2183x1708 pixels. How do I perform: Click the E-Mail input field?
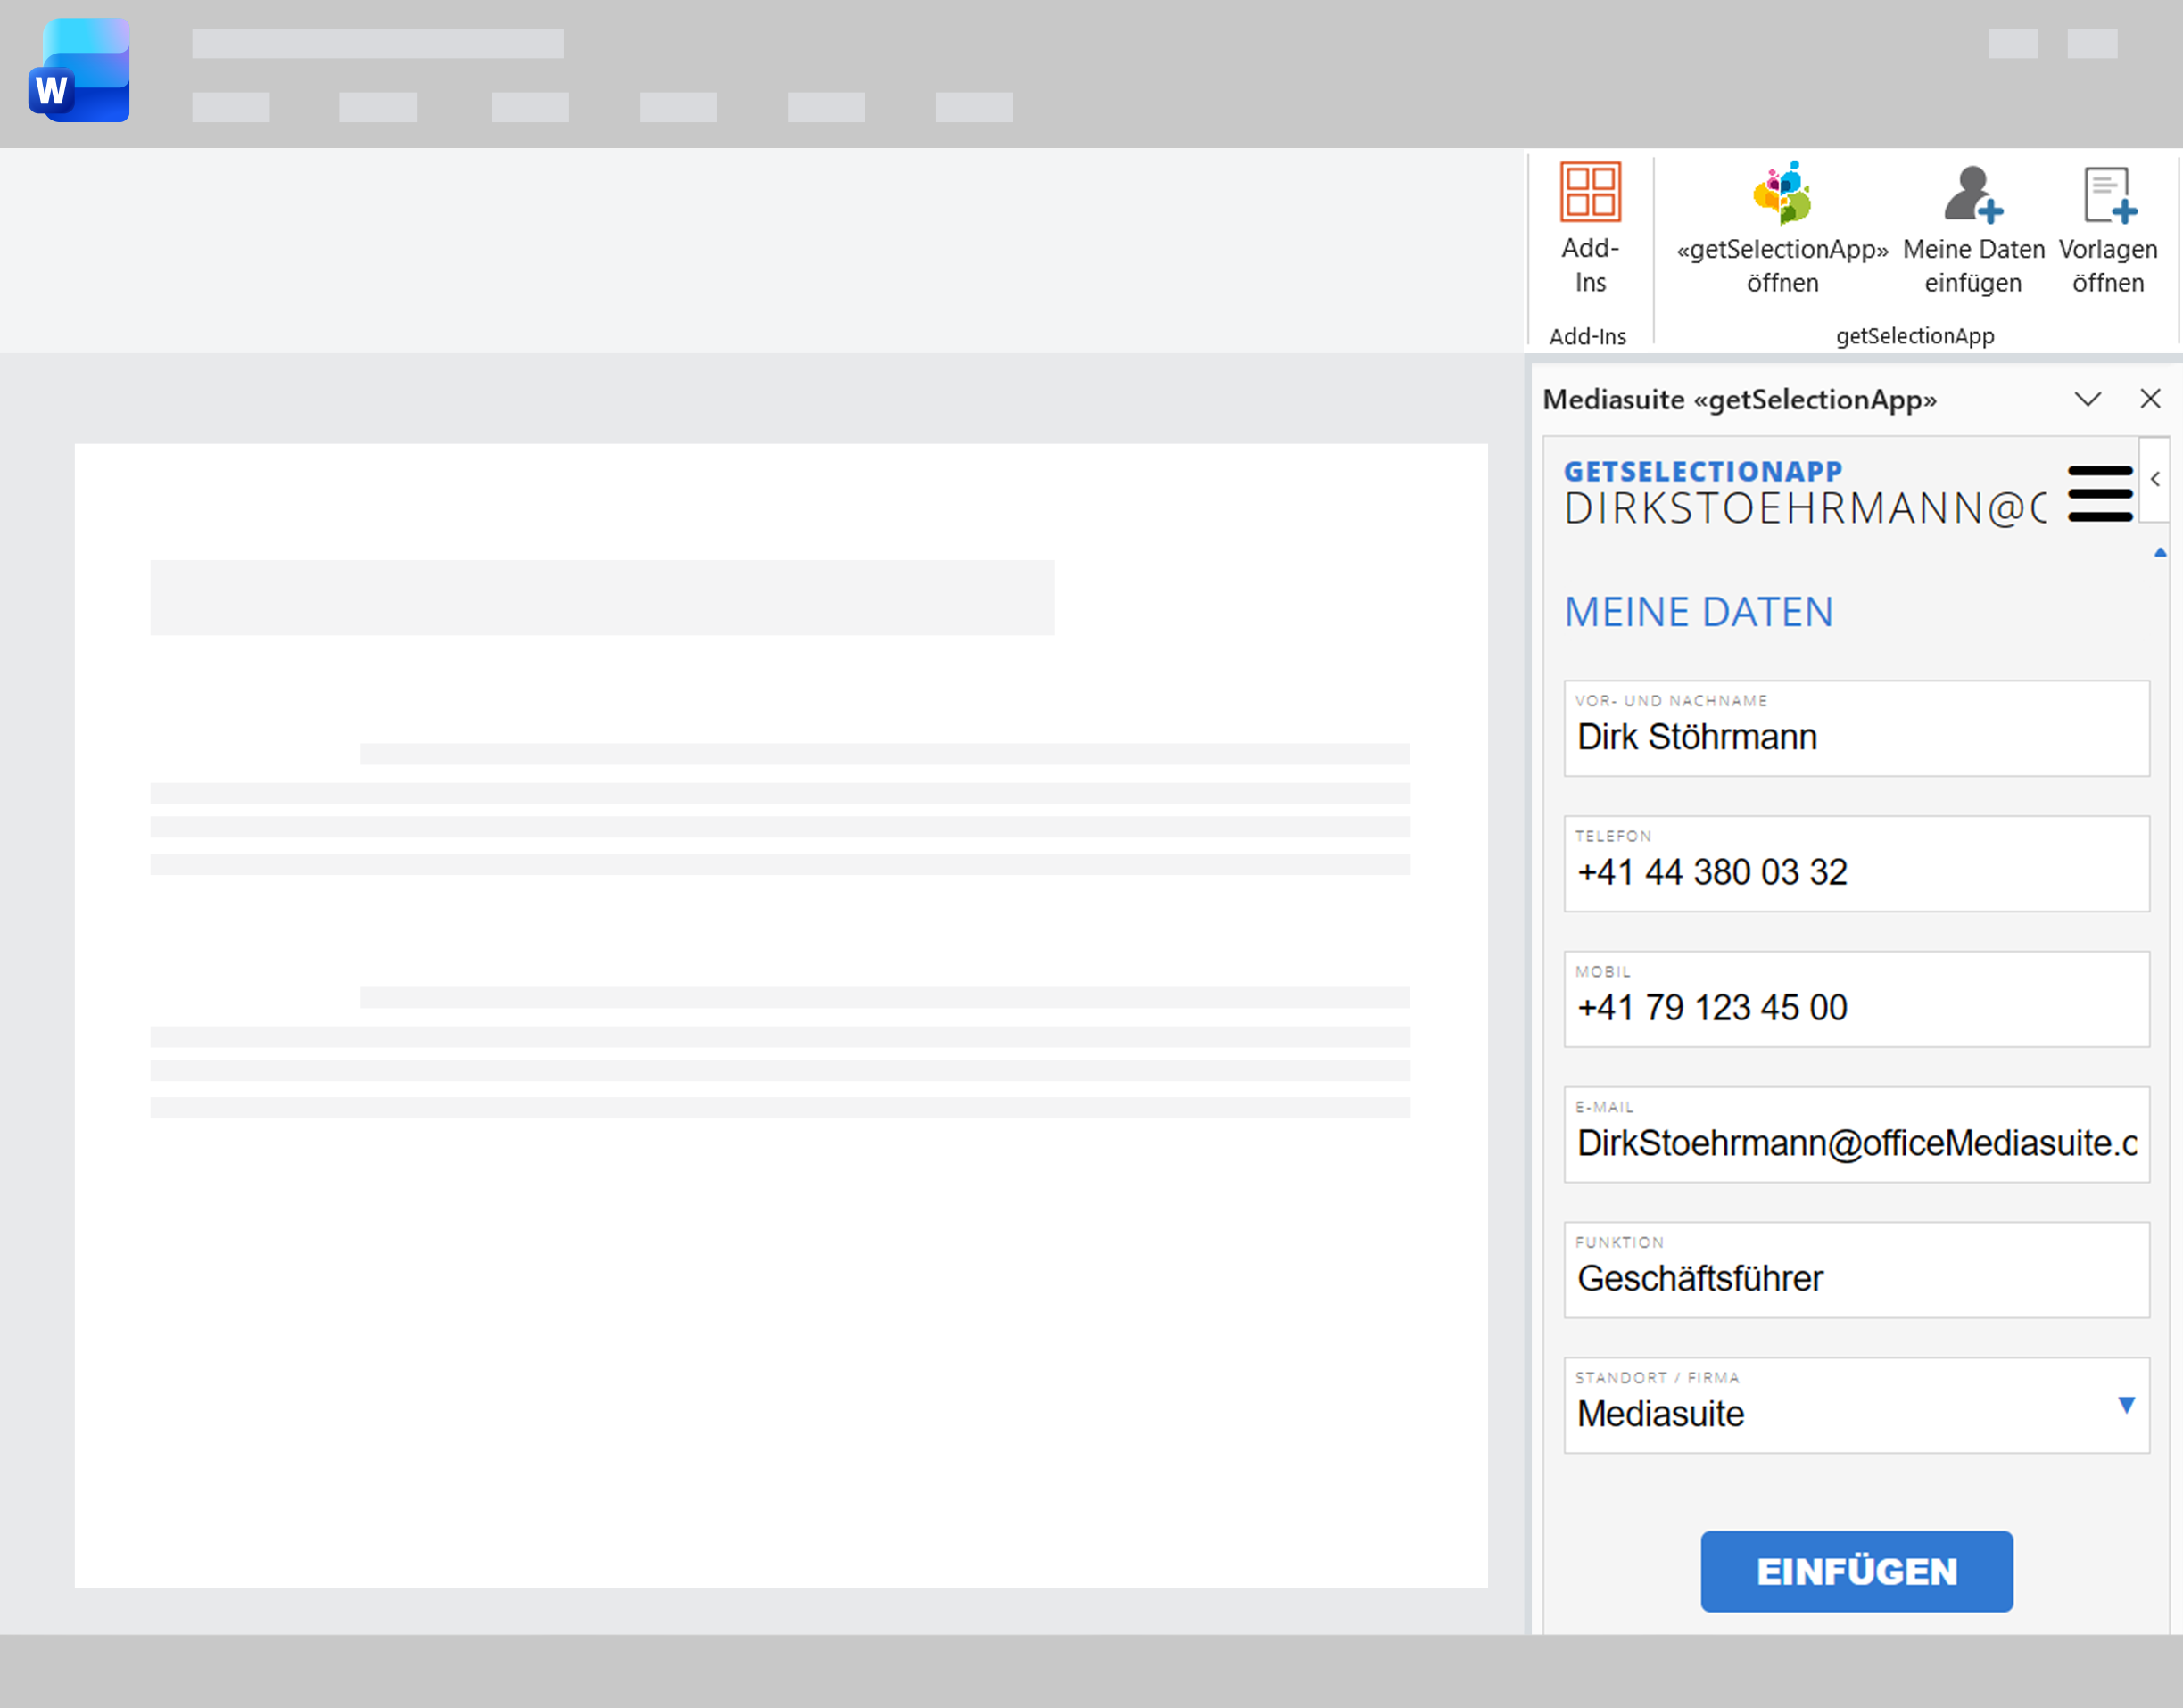coord(1856,1134)
